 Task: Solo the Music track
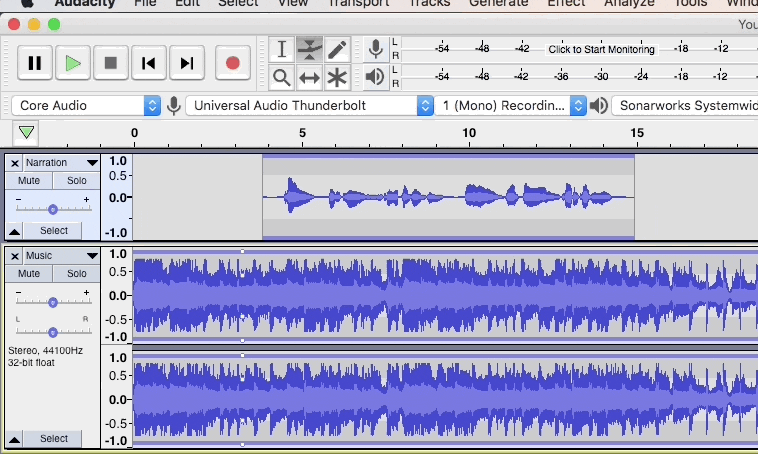[x=76, y=273]
